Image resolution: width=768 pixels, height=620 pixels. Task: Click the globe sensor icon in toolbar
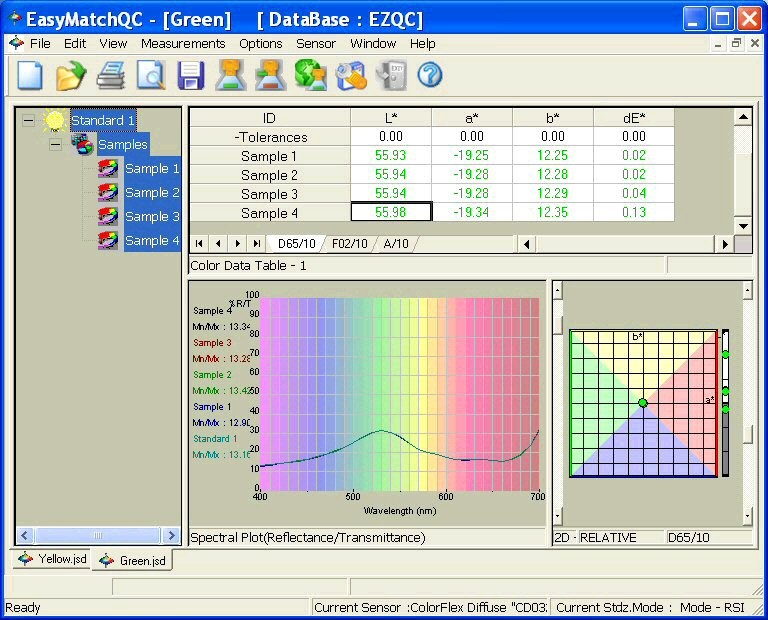point(310,75)
